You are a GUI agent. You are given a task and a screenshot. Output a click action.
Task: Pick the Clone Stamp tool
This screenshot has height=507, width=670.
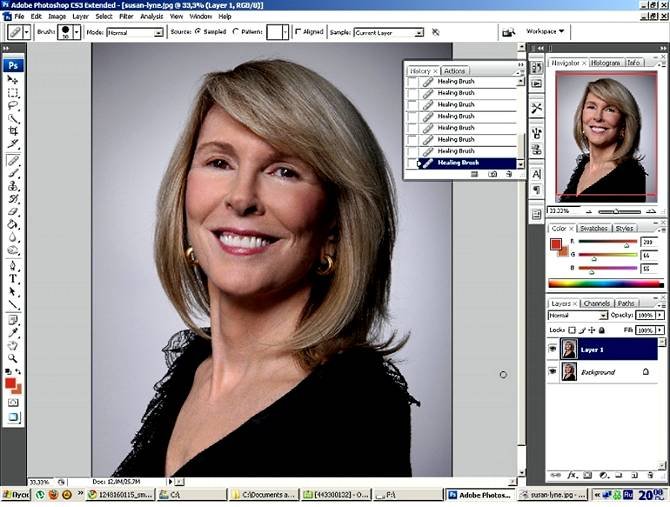pyautogui.click(x=13, y=186)
